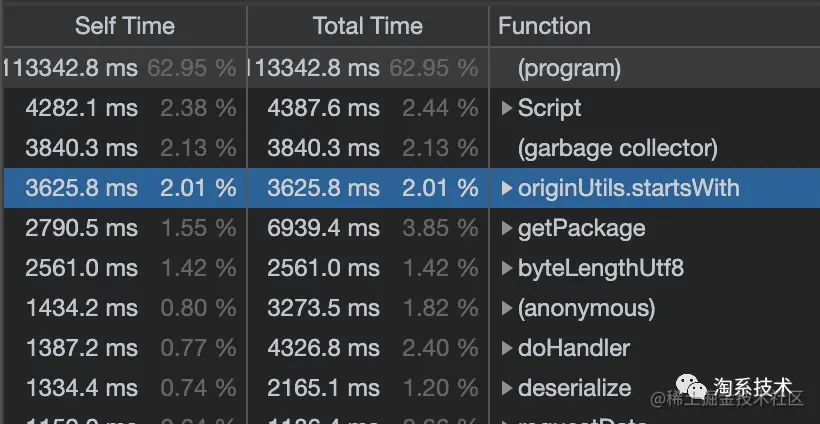Expand the (anonymous) function row
This screenshot has height=424, width=820.
pyautogui.click(x=507, y=308)
